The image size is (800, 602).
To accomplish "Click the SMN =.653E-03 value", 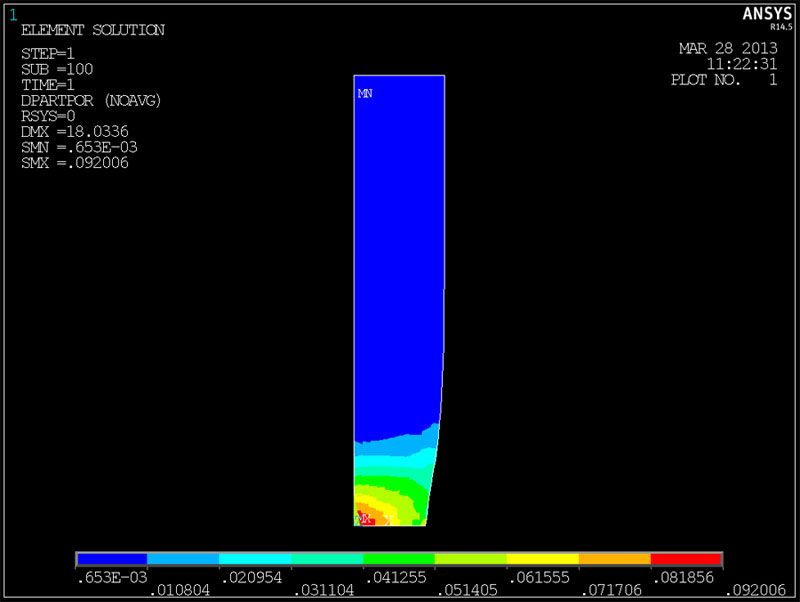I will pyautogui.click(x=79, y=147).
